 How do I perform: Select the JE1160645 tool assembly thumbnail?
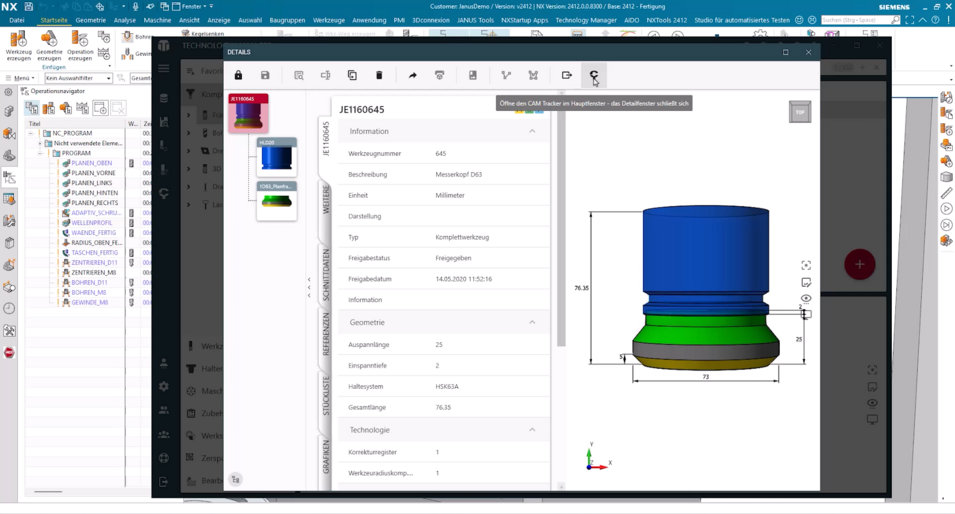point(248,113)
